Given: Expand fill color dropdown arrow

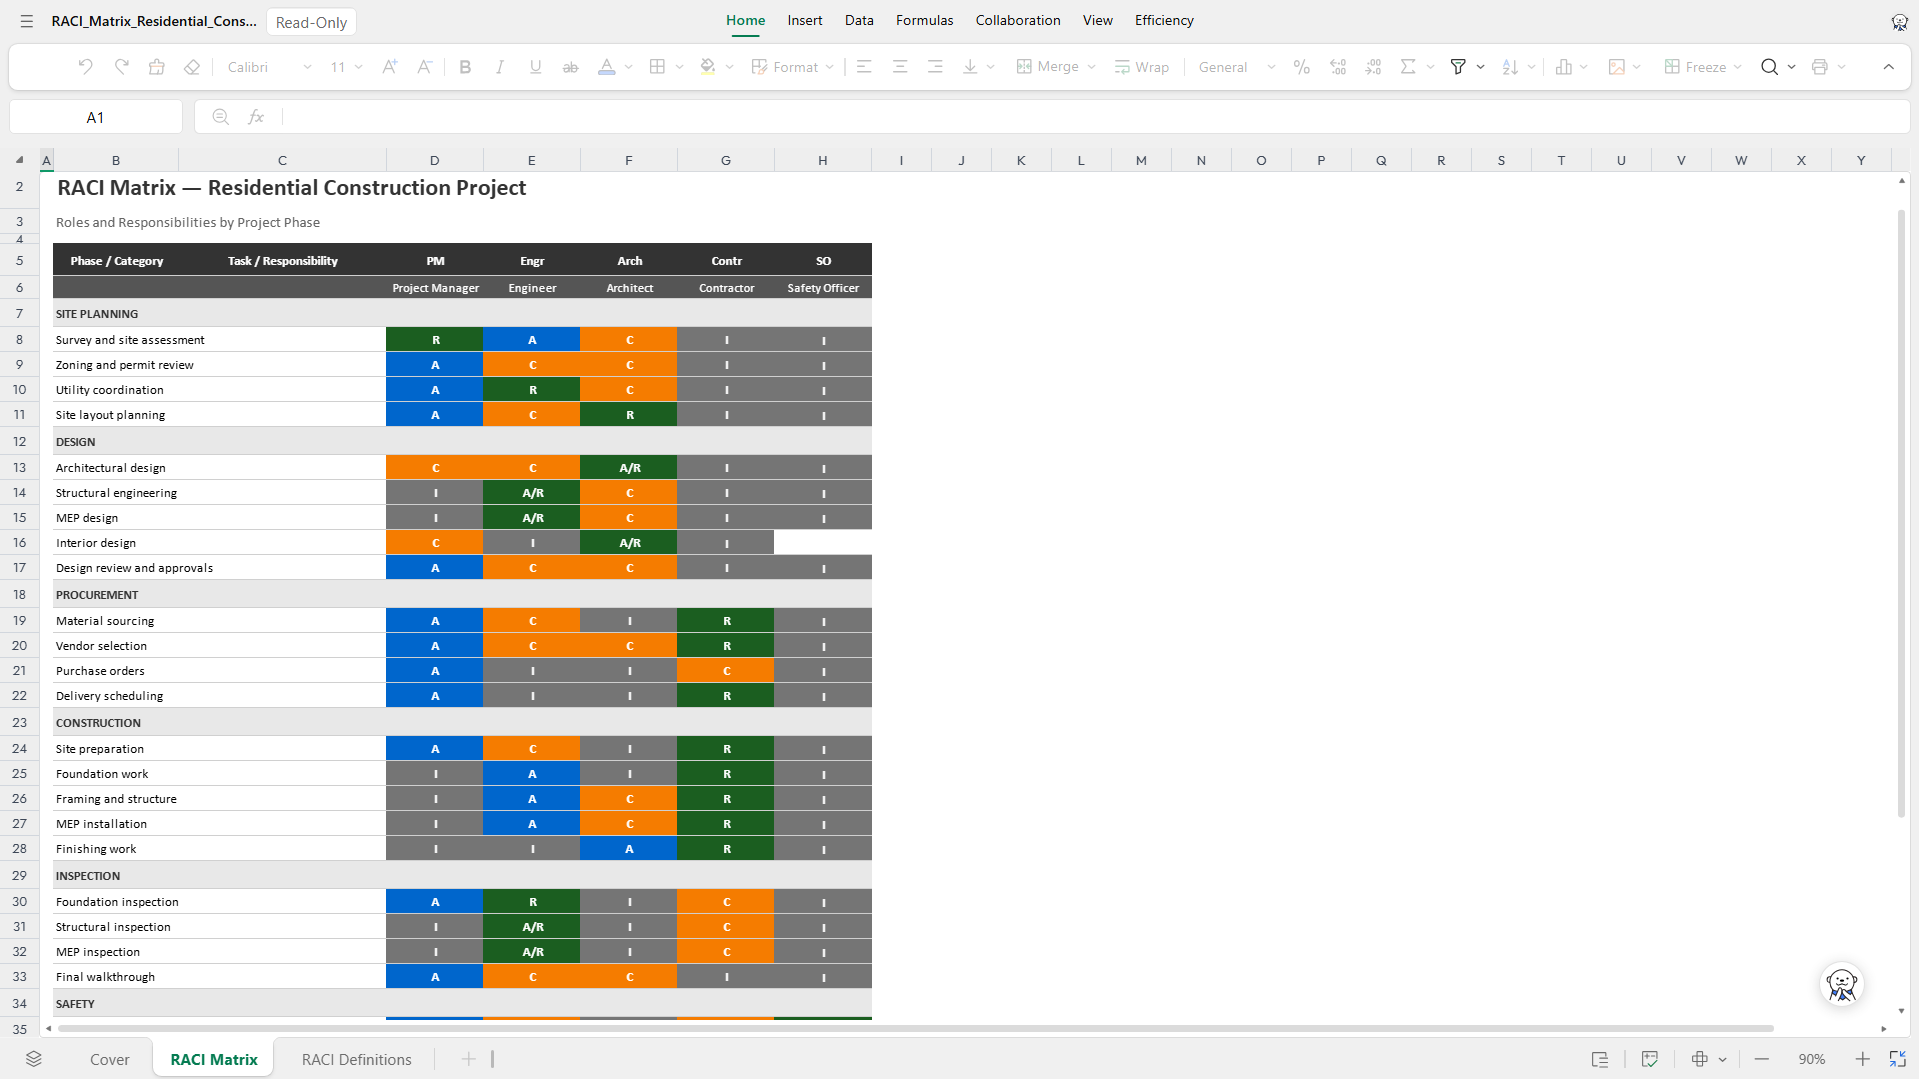Looking at the screenshot, I should pos(730,67).
